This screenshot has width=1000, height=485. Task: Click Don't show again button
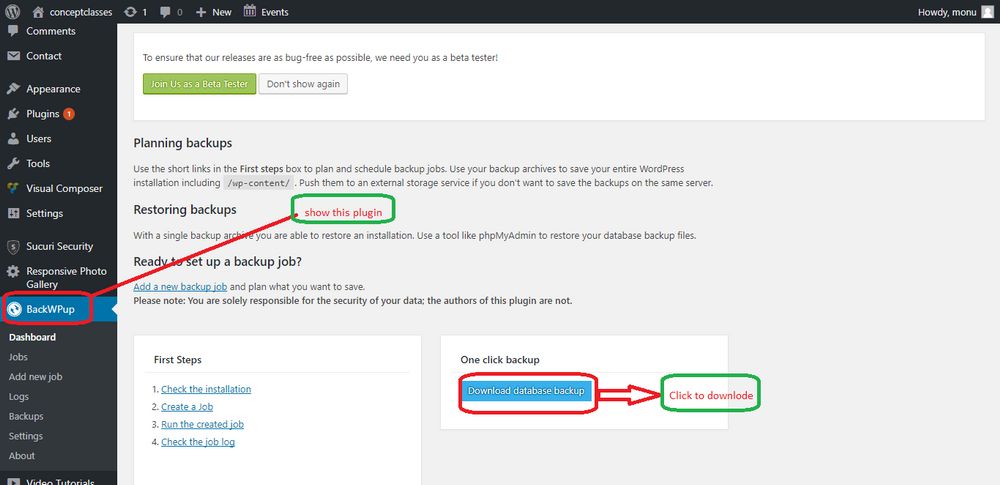303,84
